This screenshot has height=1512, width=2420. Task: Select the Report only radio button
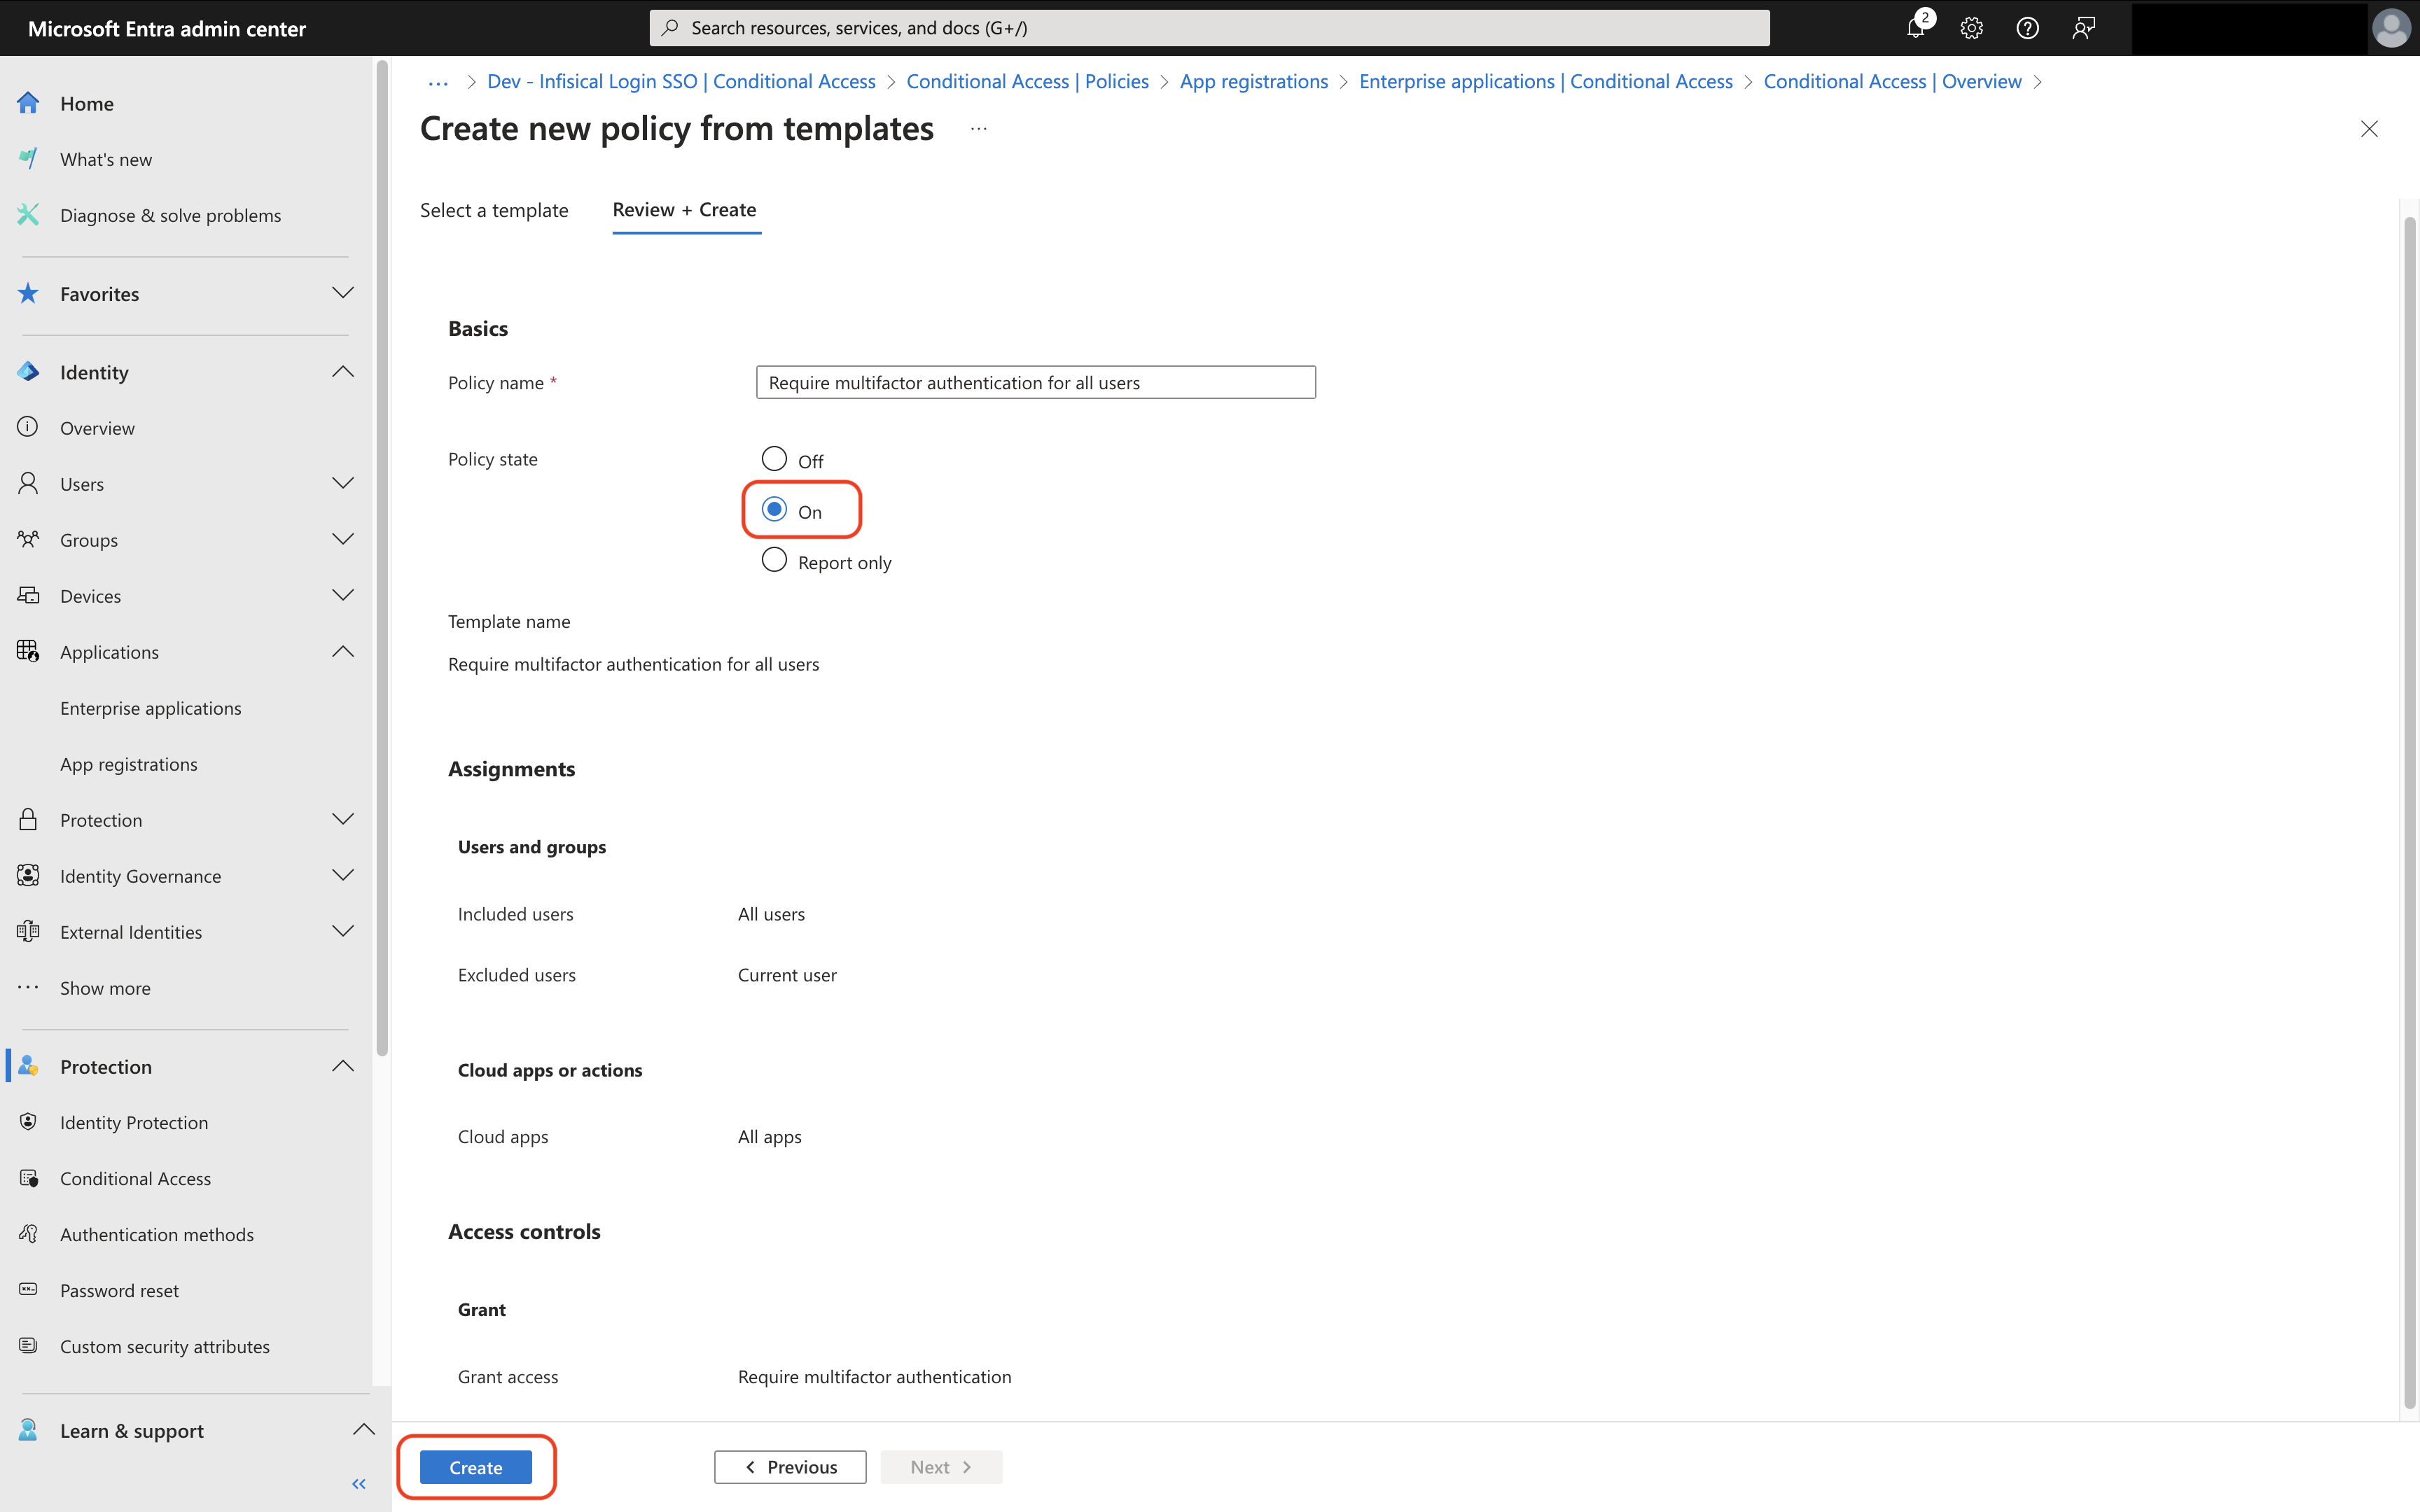pyautogui.click(x=774, y=560)
